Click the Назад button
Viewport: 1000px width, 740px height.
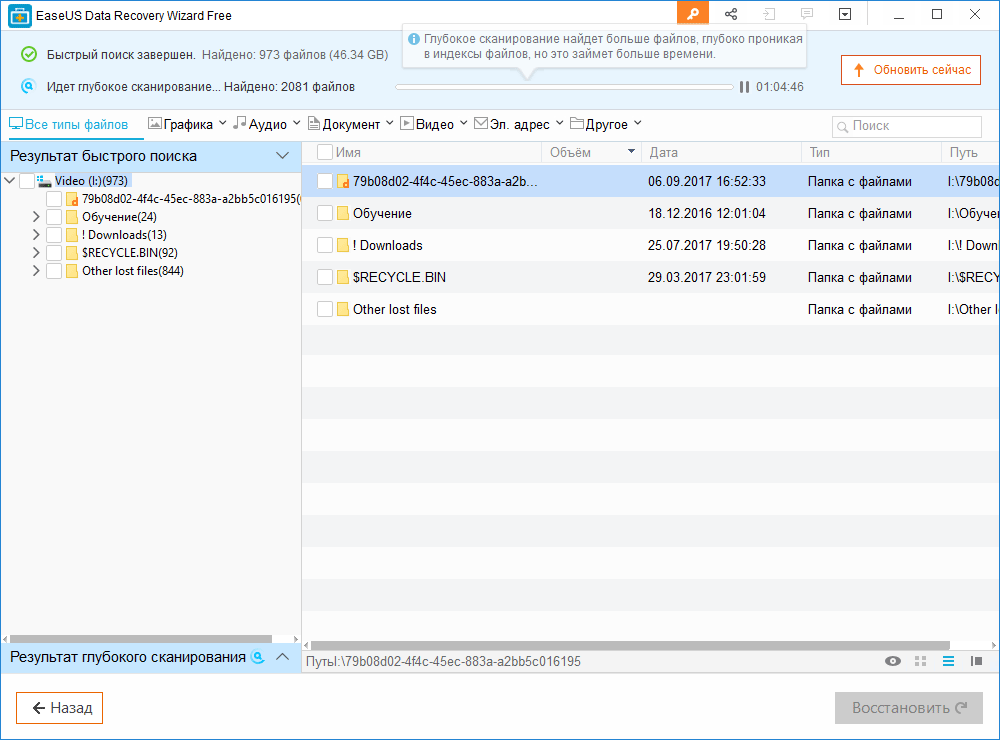60,708
